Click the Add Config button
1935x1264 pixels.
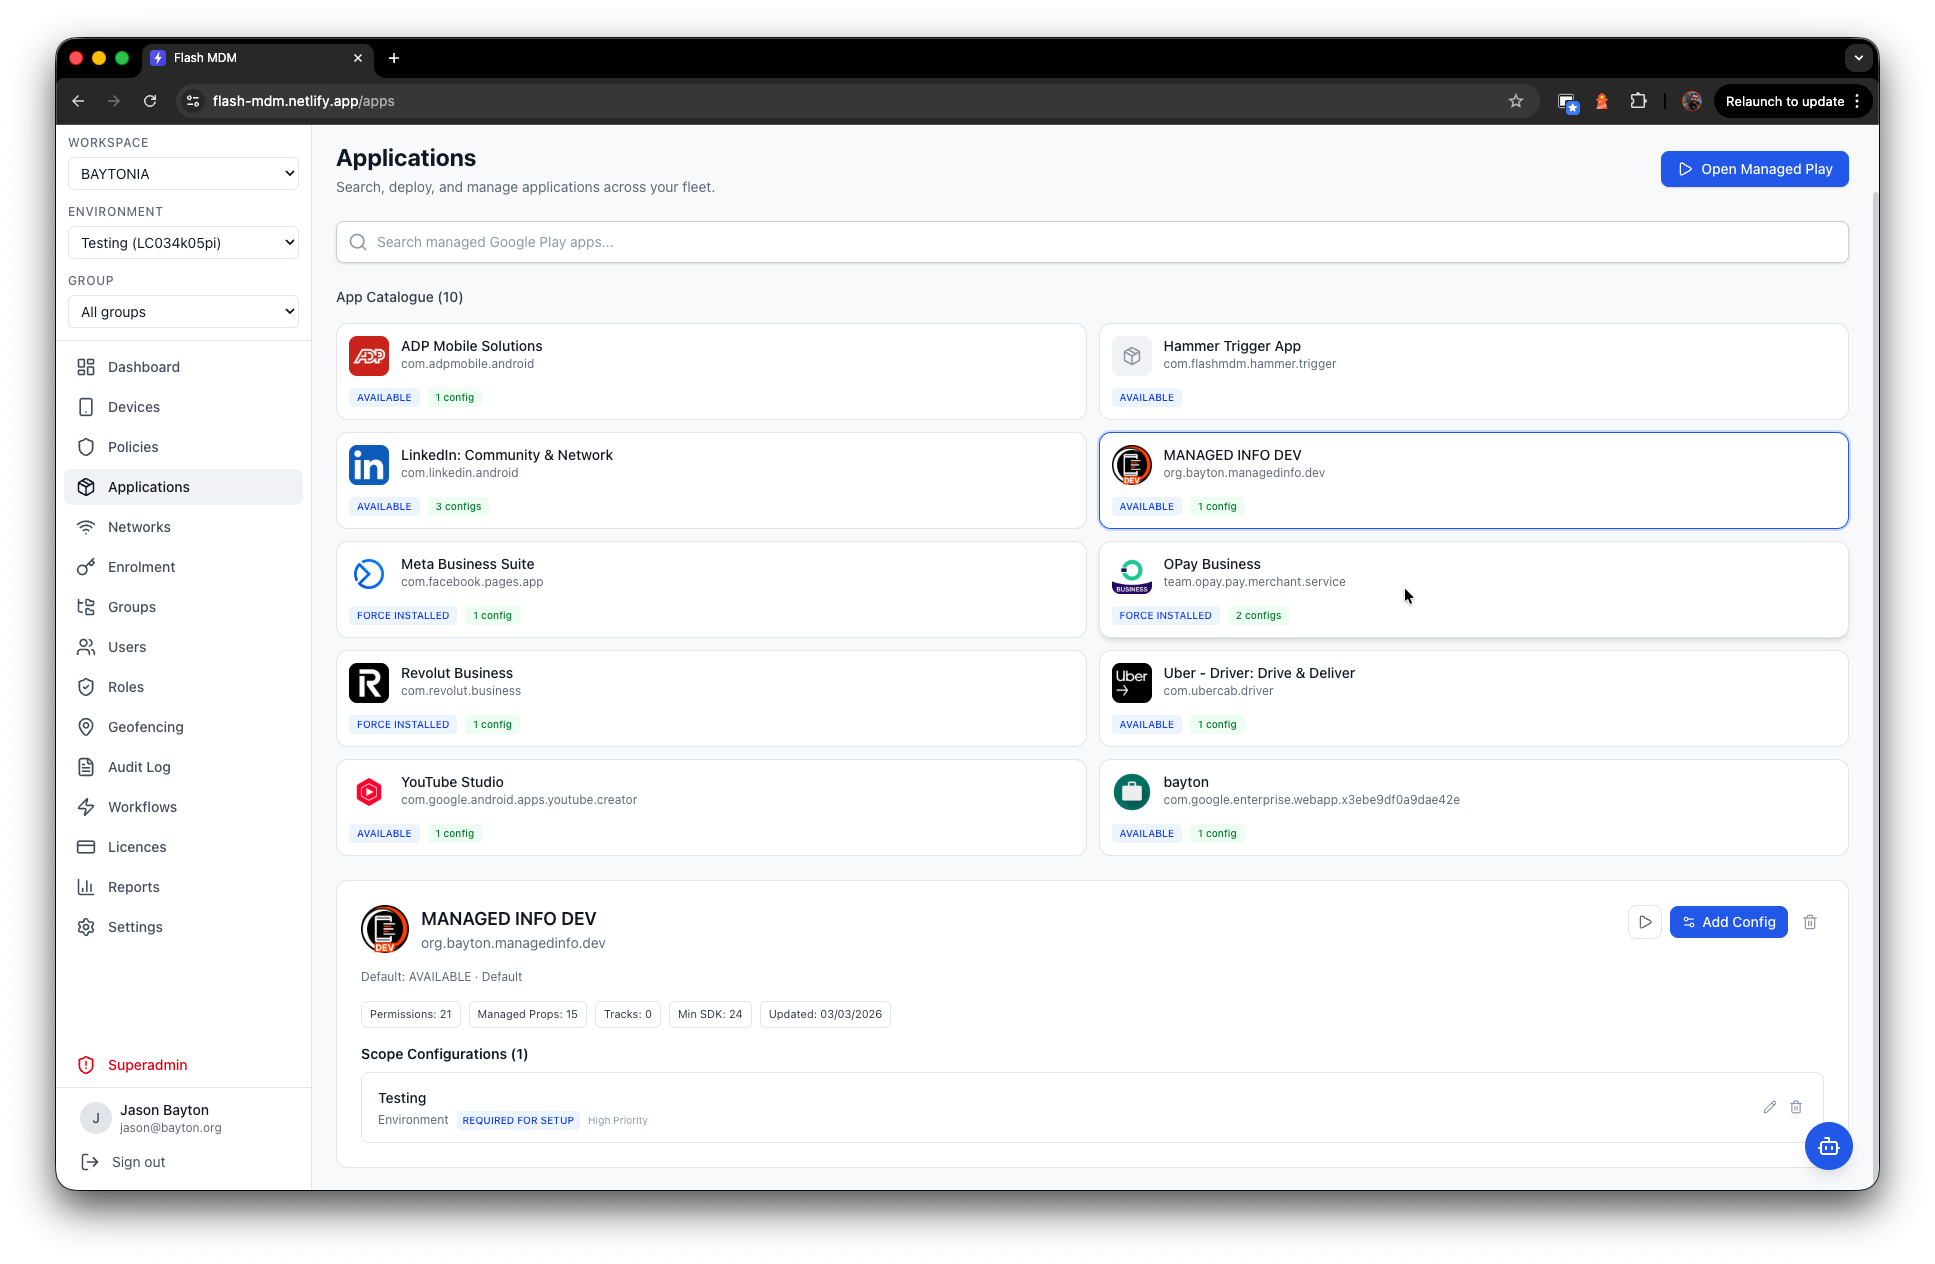click(1728, 922)
